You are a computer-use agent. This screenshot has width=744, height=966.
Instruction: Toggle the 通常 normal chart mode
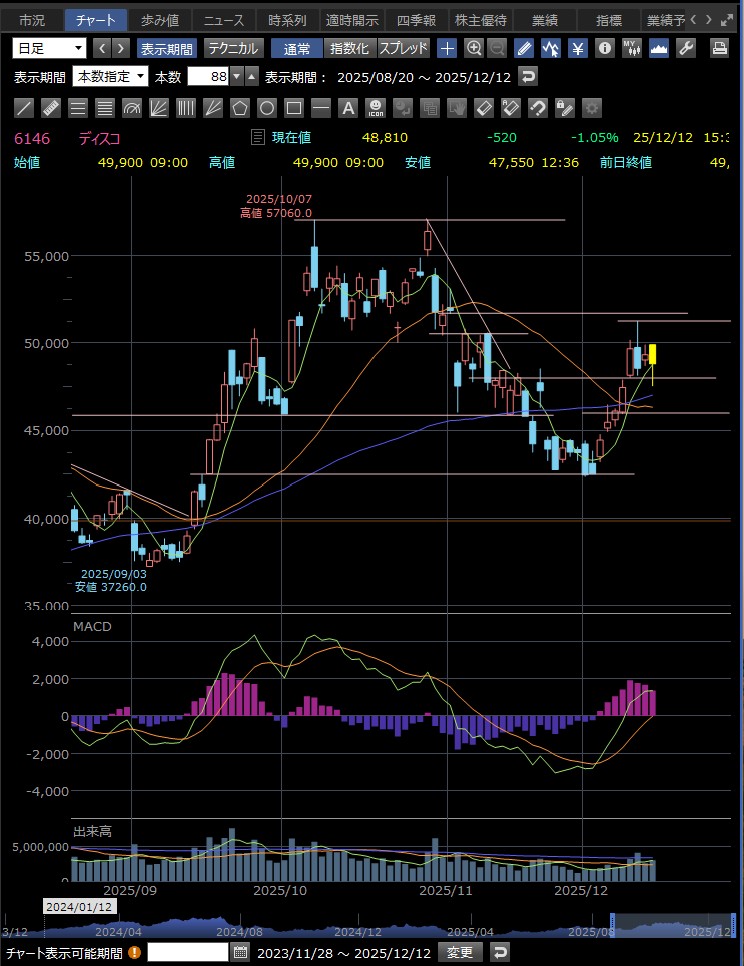click(297, 48)
